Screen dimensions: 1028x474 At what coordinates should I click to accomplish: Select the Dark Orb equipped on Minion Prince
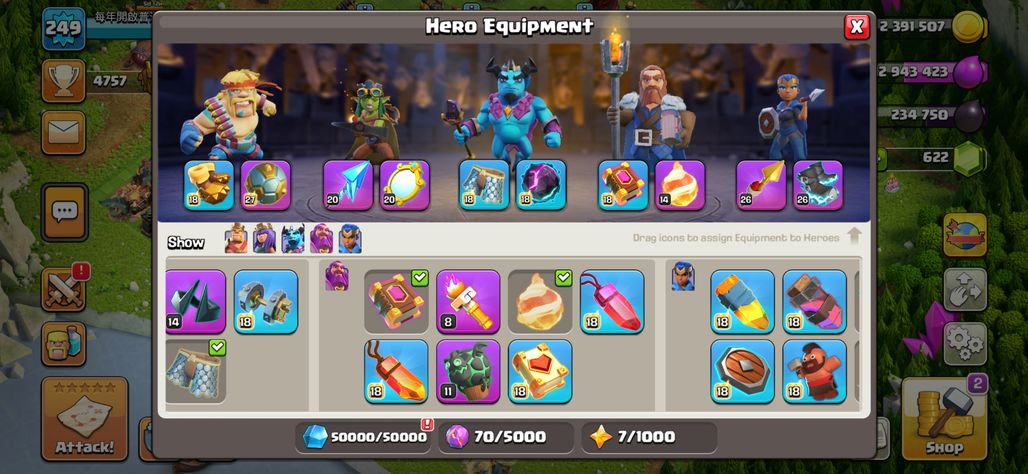coord(541,185)
